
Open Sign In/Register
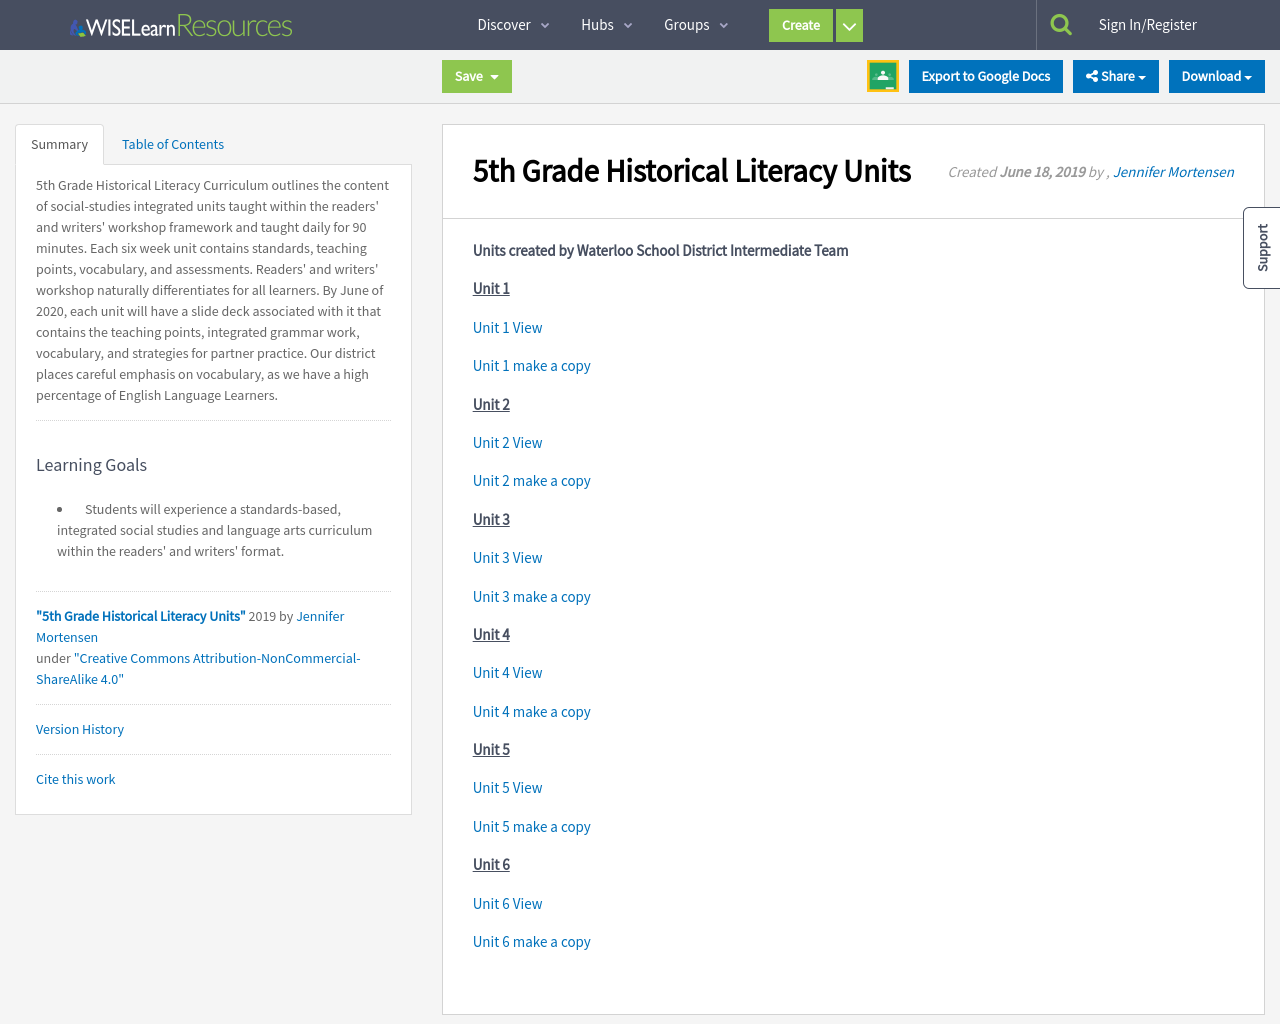point(1147,23)
